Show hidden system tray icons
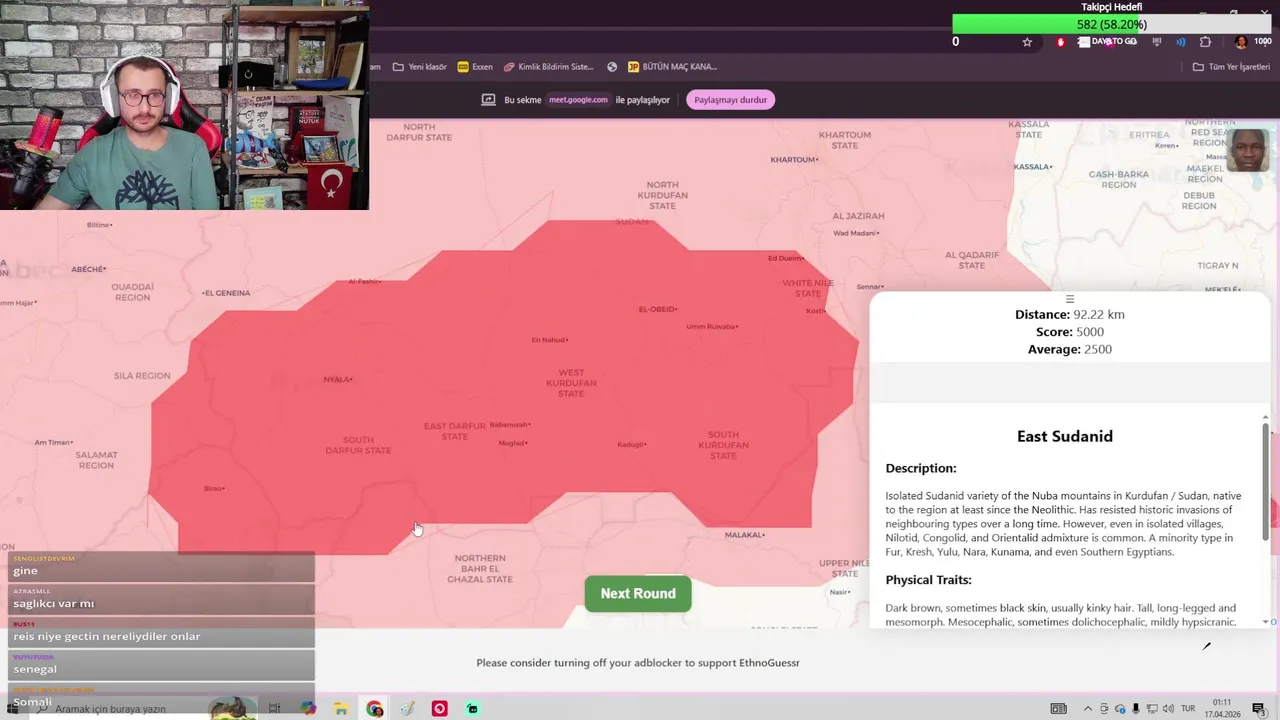The image size is (1280, 720). tap(1088, 709)
